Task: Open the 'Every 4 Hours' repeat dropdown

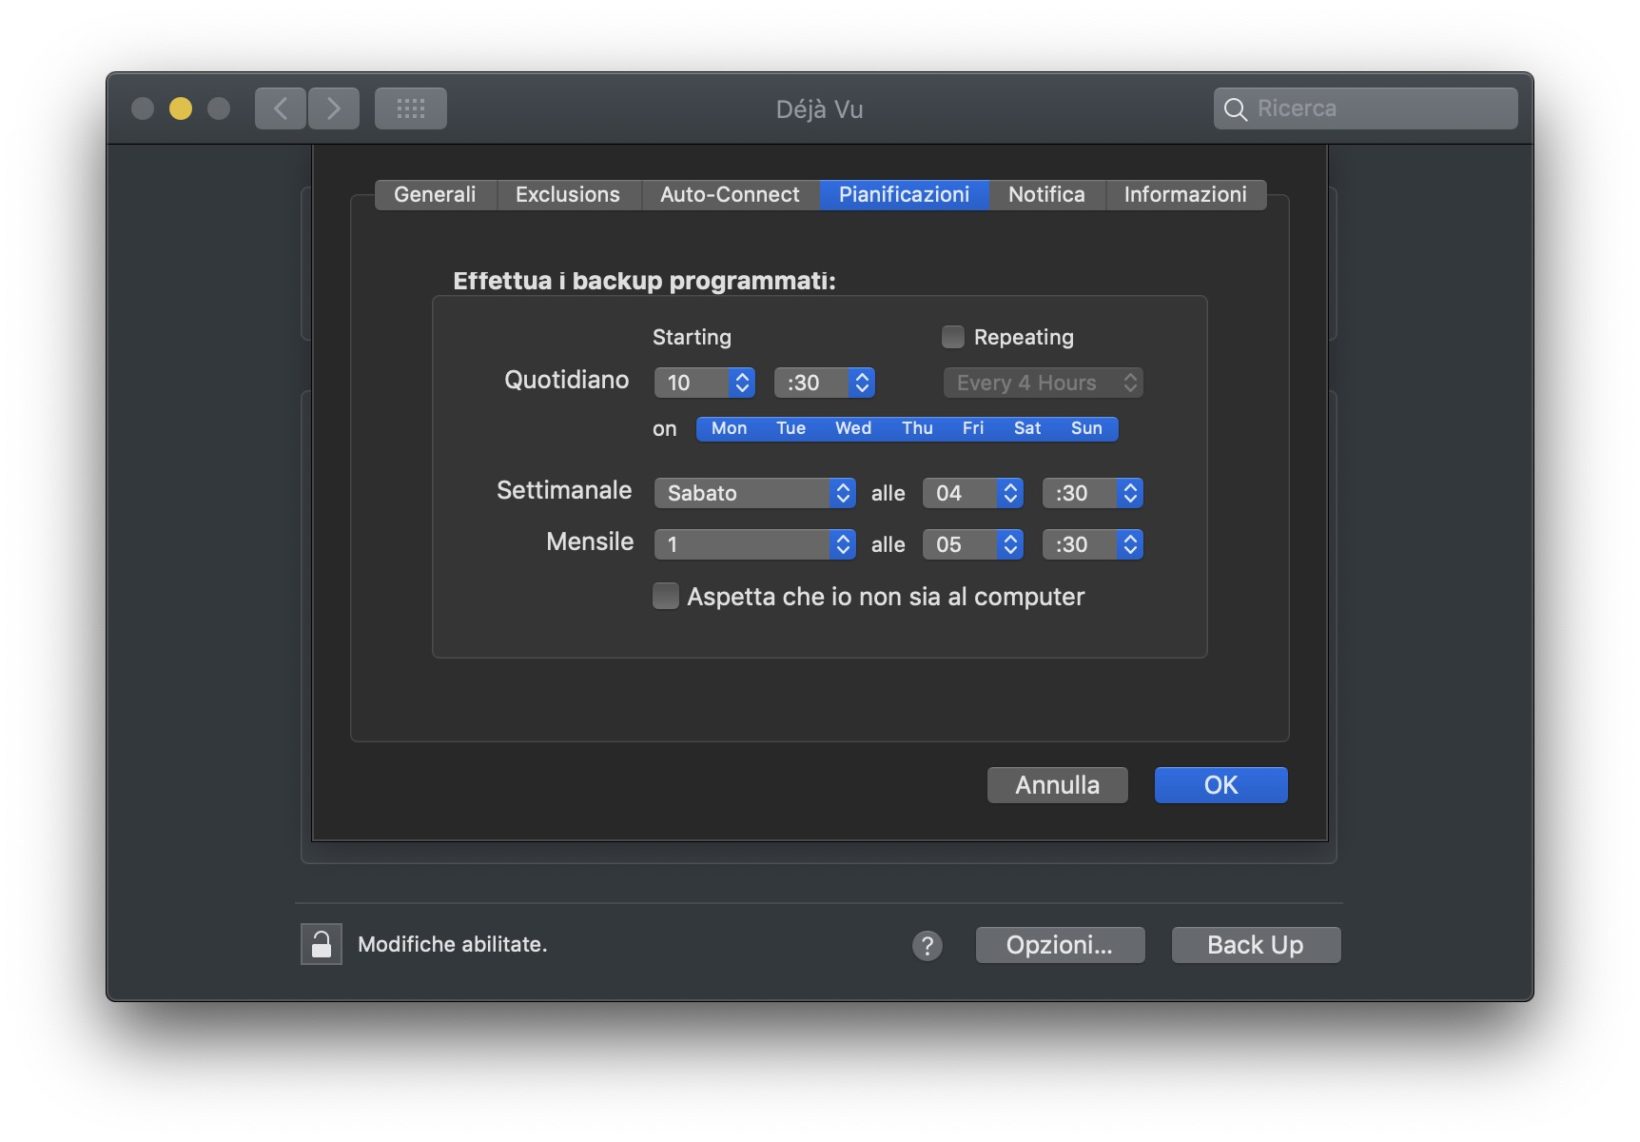Action: click(1043, 382)
